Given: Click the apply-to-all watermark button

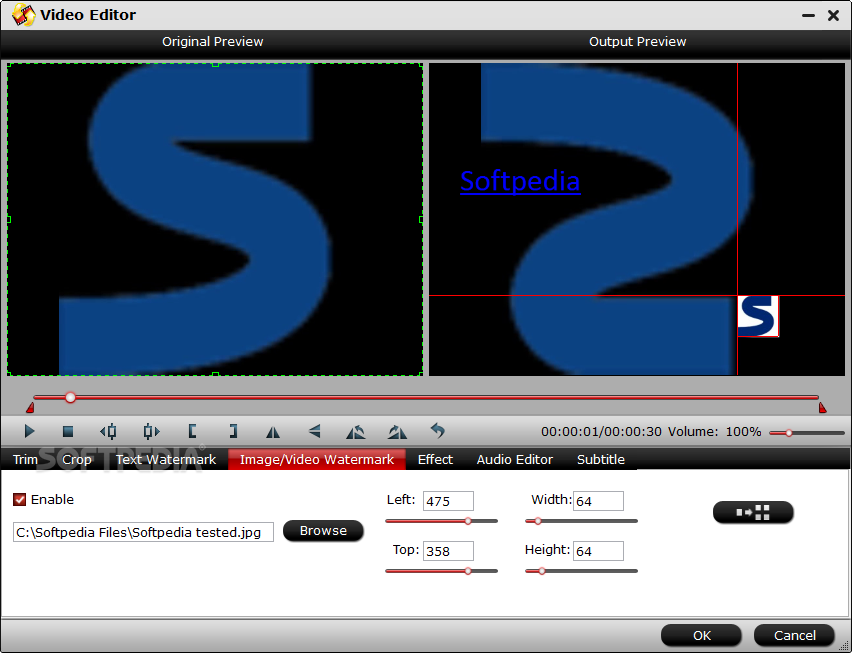Looking at the screenshot, I should coord(753,512).
